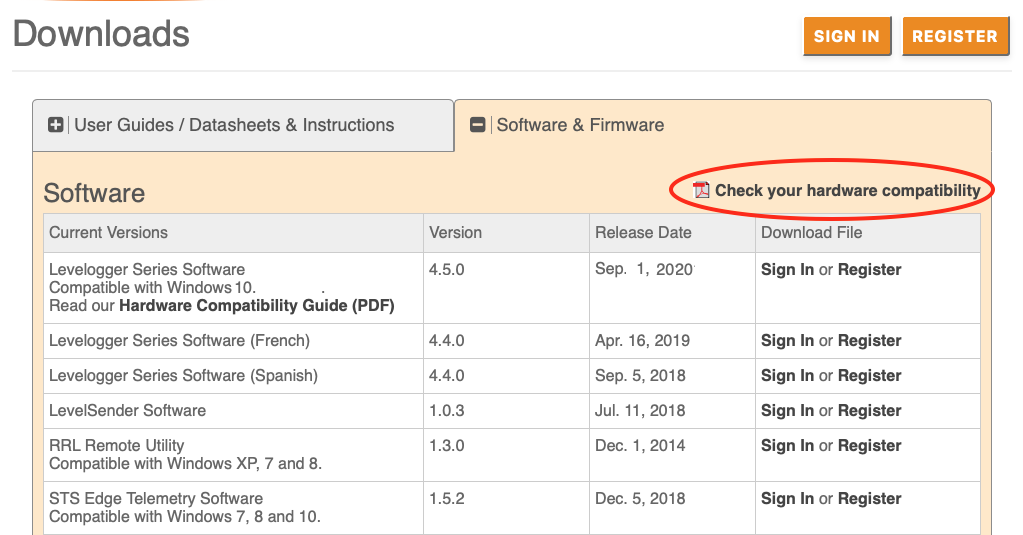
Task: Click the Sep. 5, 2018 release date
Action: click(x=640, y=376)
